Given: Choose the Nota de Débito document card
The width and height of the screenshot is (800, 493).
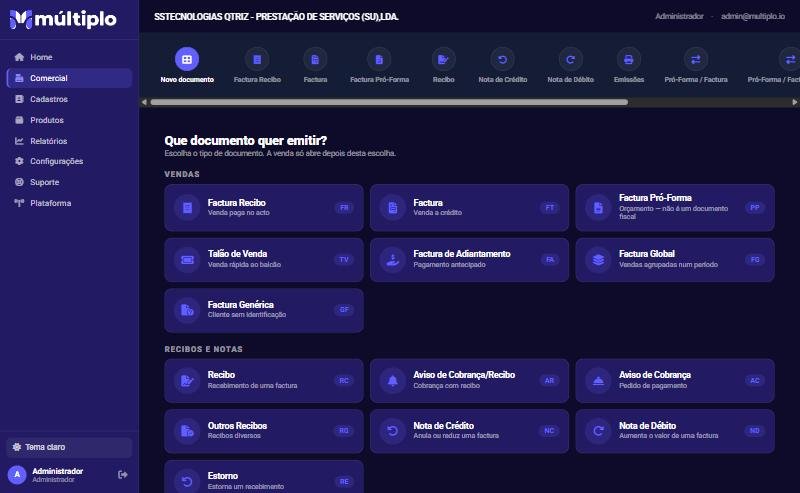Looking at the screenshot, I should (675, 431).
